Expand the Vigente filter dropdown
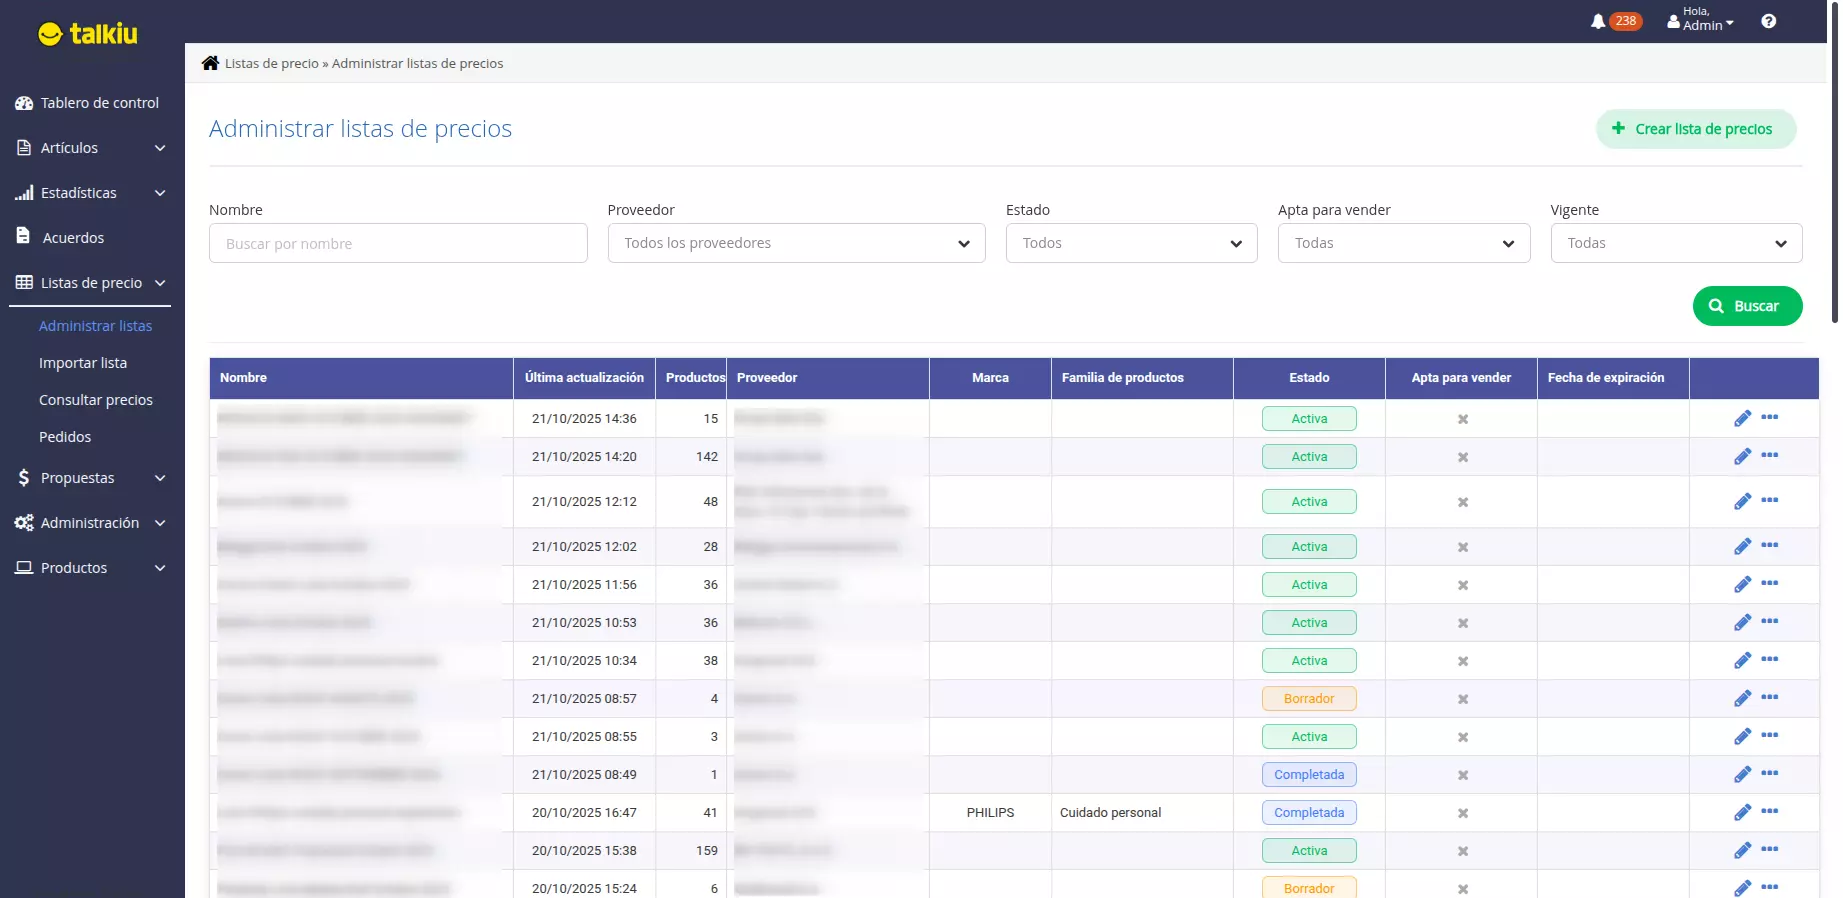1843x898 pixels. pyautogui.click(x=1675, y=243)
